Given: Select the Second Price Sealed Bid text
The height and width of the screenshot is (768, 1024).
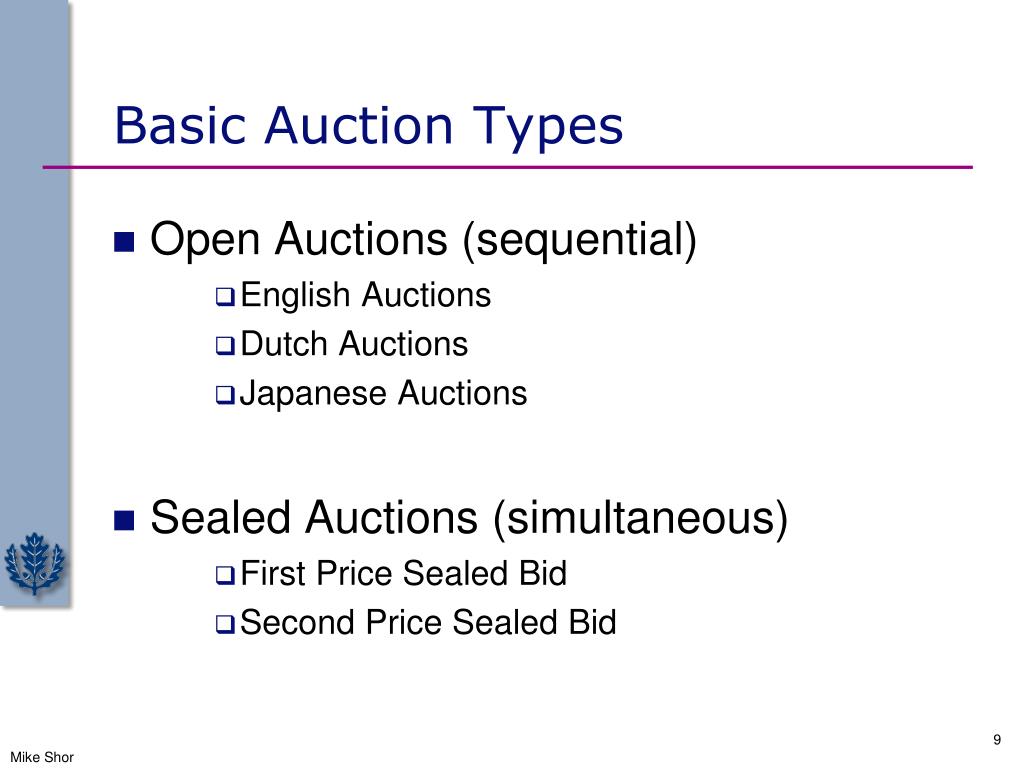Looking at the screenshot, I should (x=428, y=622).
